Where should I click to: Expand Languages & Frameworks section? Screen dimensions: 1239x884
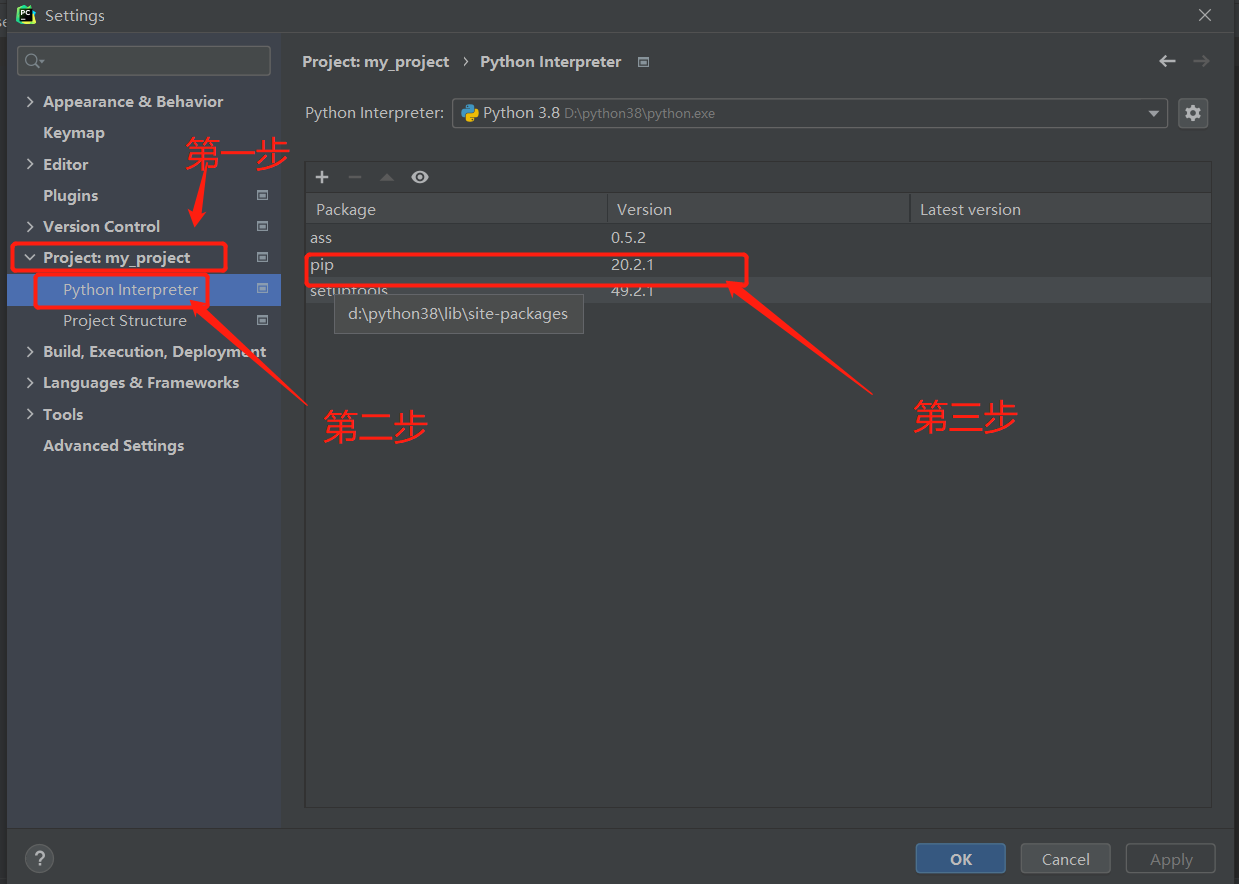[x=30, y=382]
